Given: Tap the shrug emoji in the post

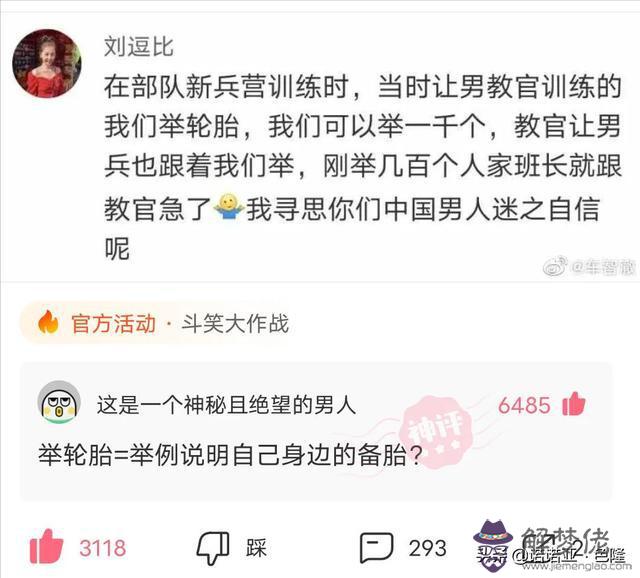Looking at the screenshot, I should click(x=229, y=208).
